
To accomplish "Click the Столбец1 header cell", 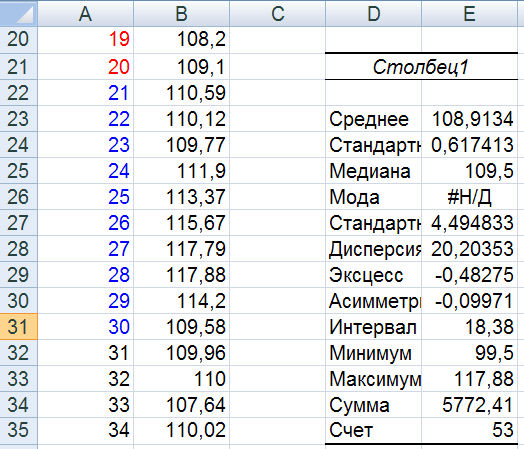I will click(421, 66).
